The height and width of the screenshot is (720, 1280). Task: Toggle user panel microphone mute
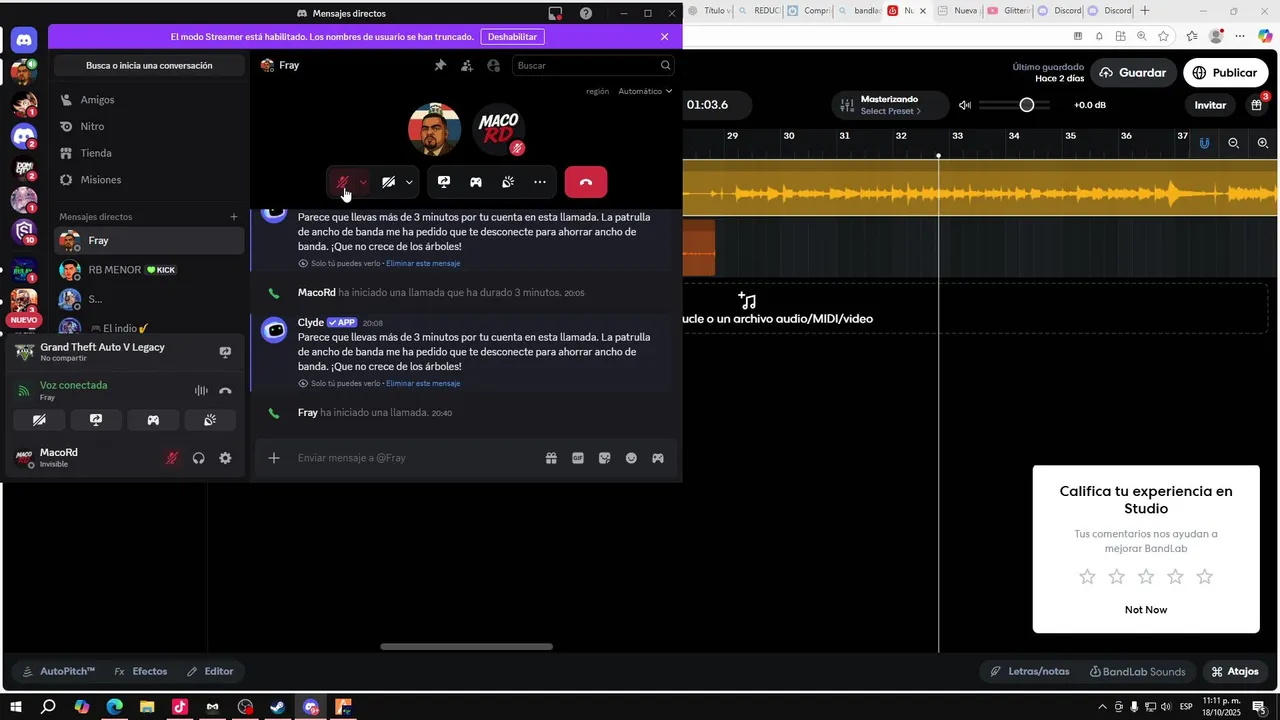point(172,458)
